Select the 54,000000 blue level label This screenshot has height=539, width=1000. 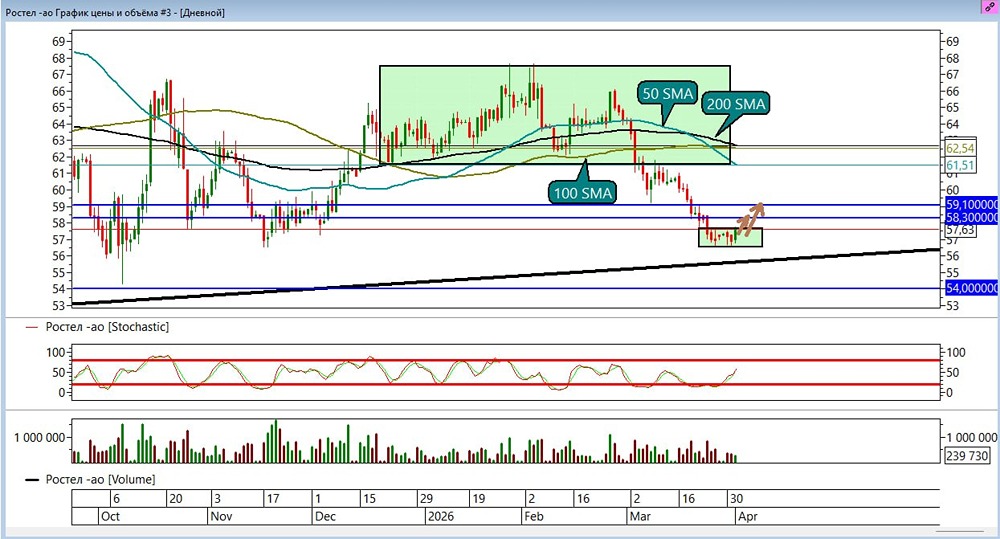click(x=972, y=288)
